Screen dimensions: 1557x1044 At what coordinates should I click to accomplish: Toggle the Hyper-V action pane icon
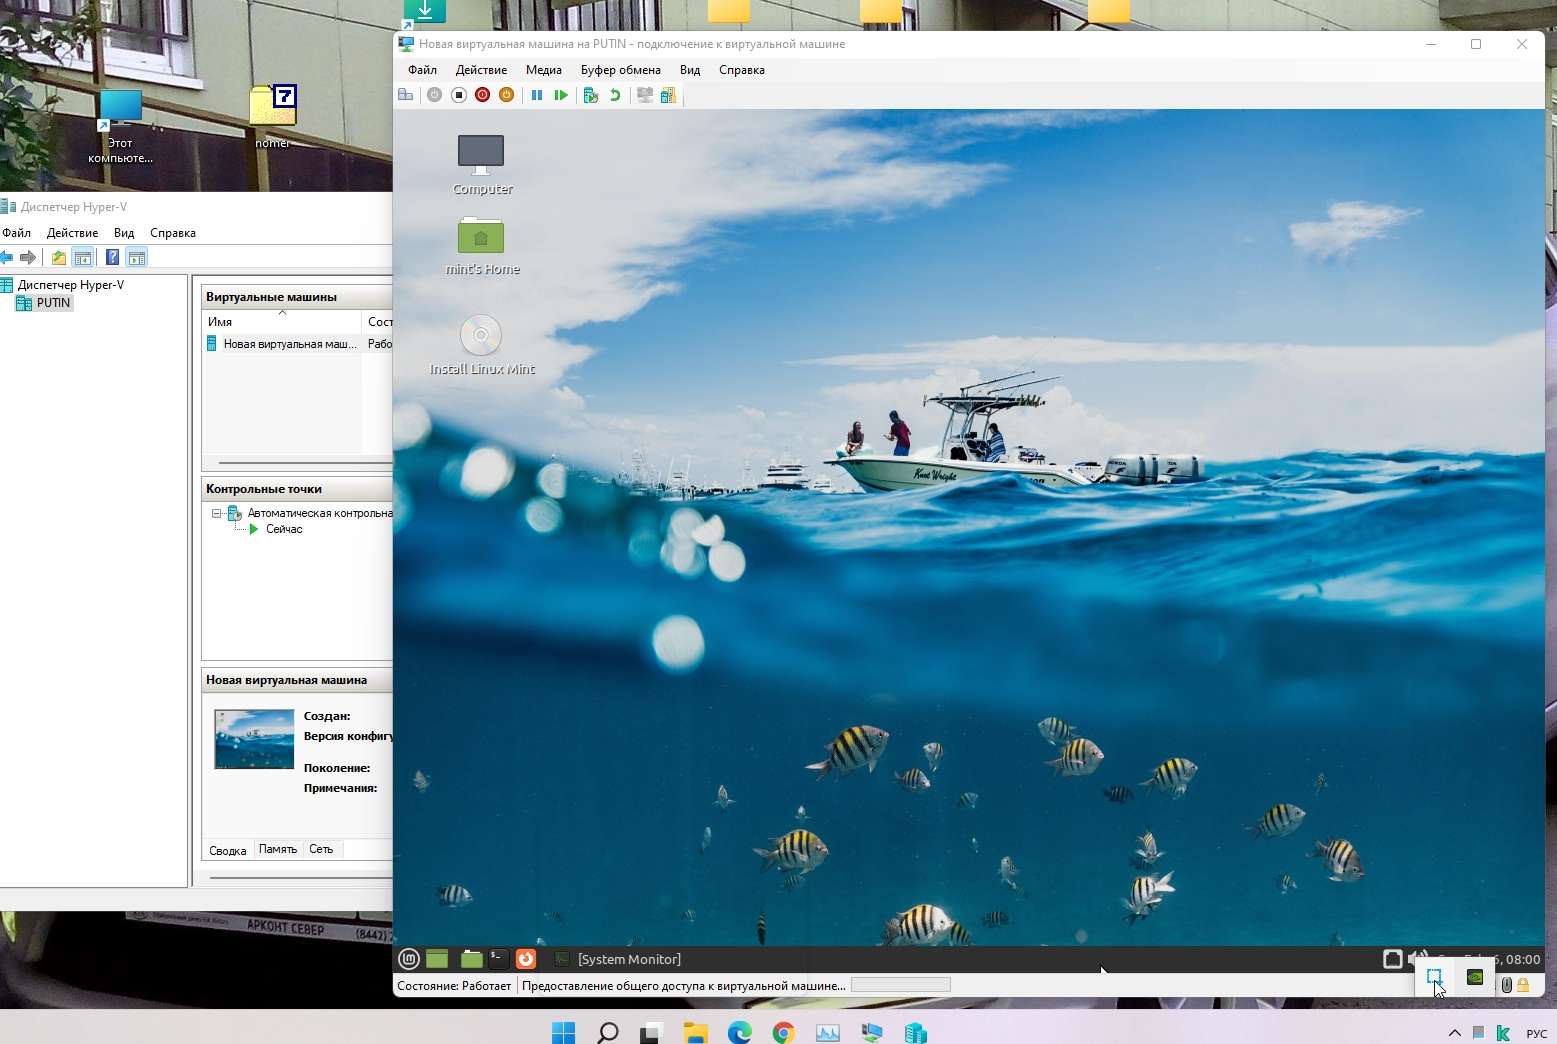(137, 258)
